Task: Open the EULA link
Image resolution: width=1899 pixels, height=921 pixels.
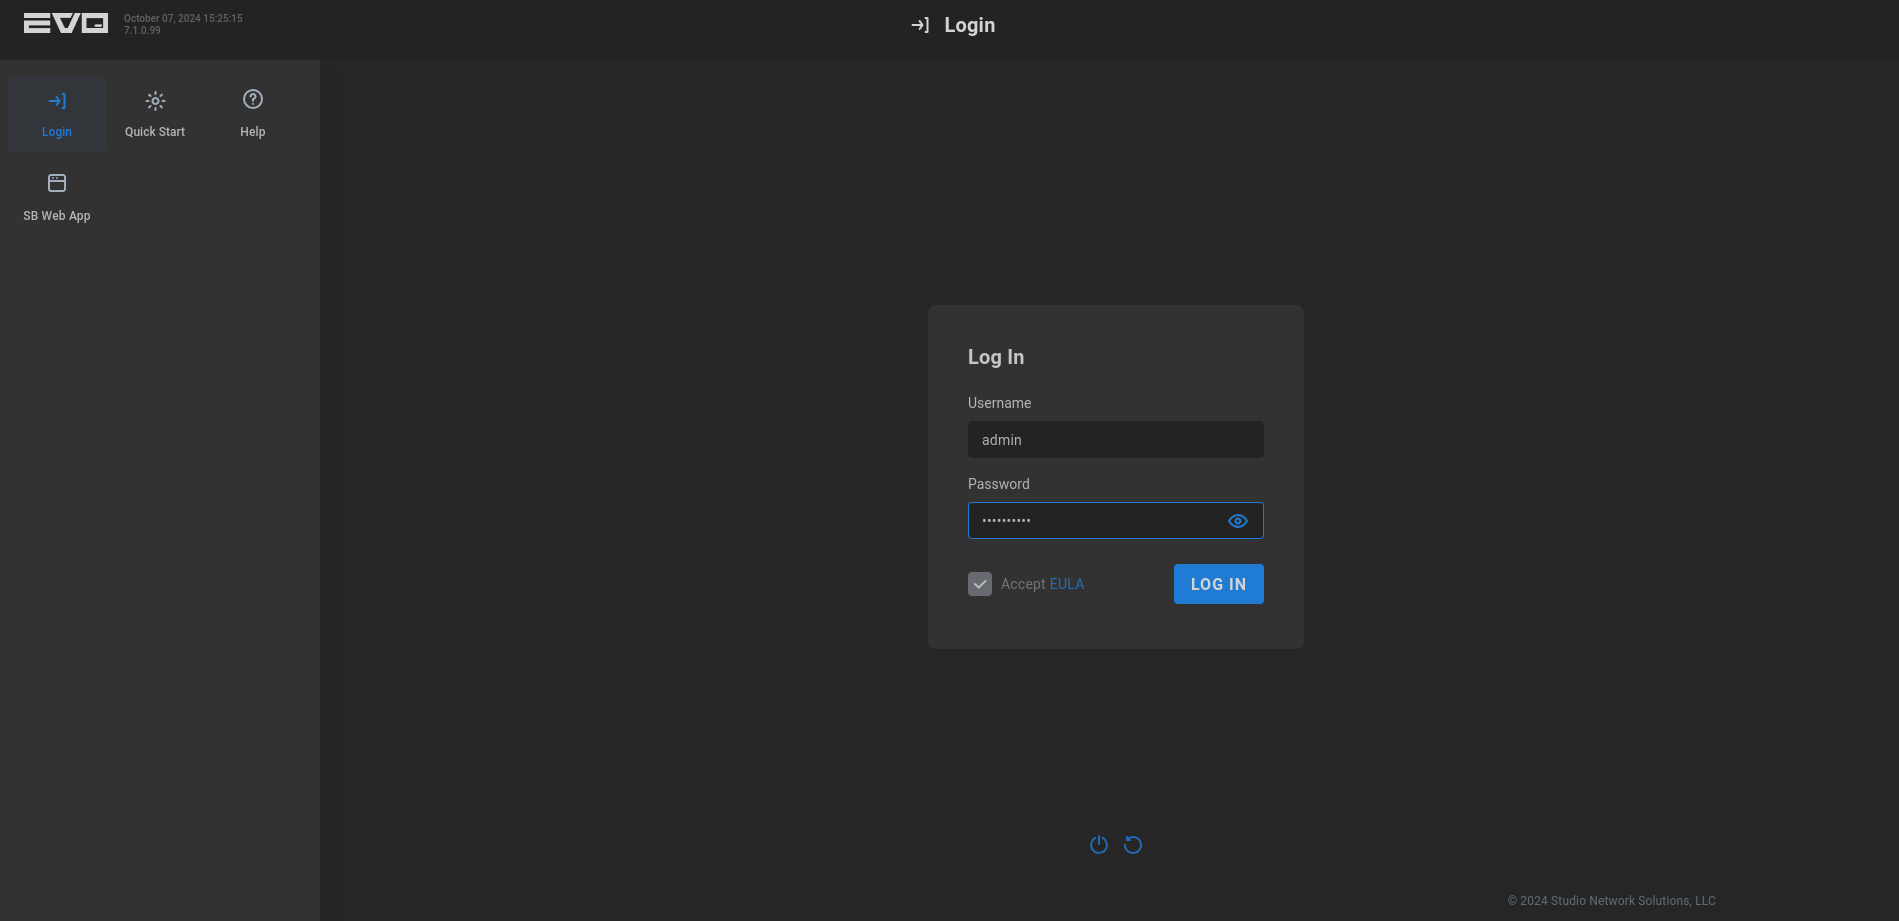Action: [x=1067, y=584]
